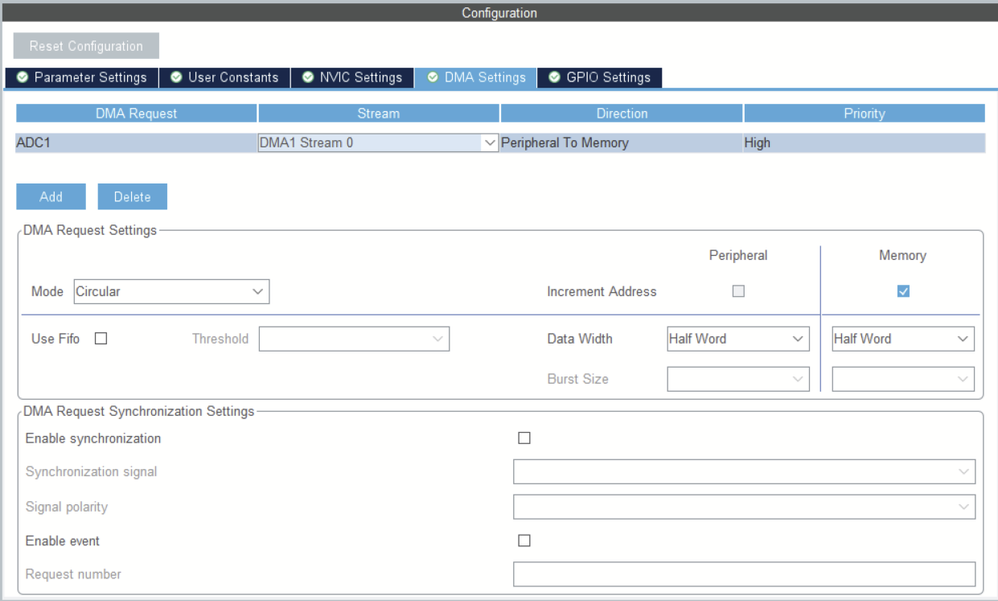Open the Memory Burst Size dropdown
Screen dimensions: 998x601
point(903,379)
